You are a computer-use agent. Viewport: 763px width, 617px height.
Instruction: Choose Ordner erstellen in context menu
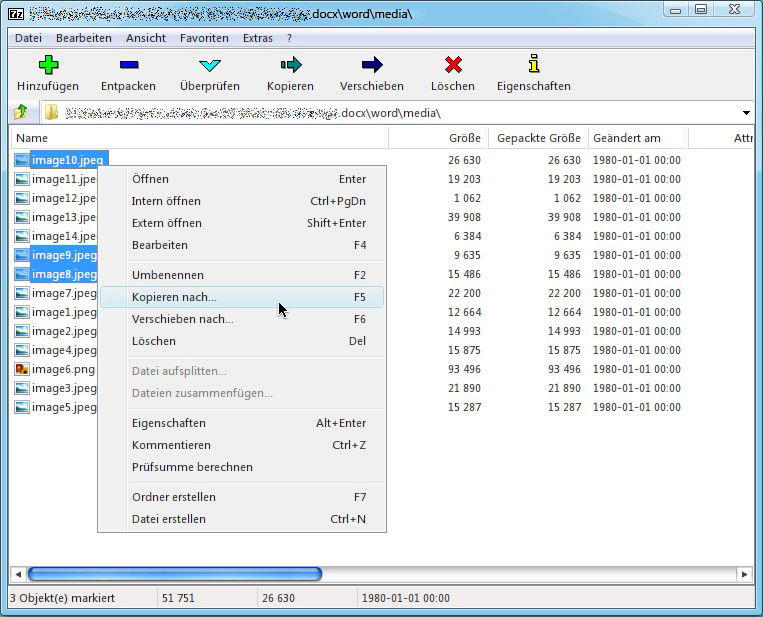242,497
